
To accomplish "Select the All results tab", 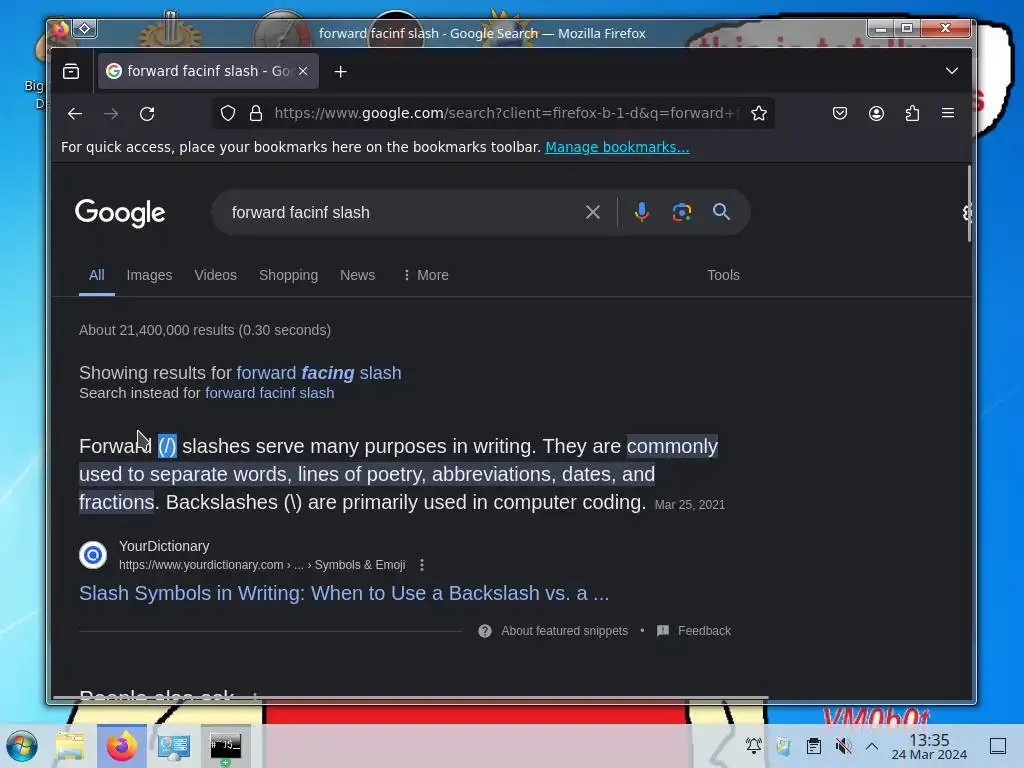I will [x=97, y=275].
